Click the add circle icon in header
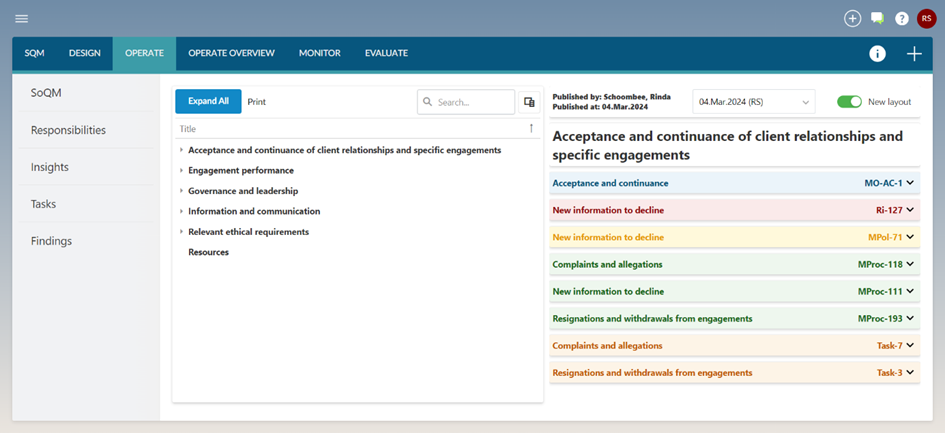The height and width of the screenshot is (433, 945). pos(852,18)
